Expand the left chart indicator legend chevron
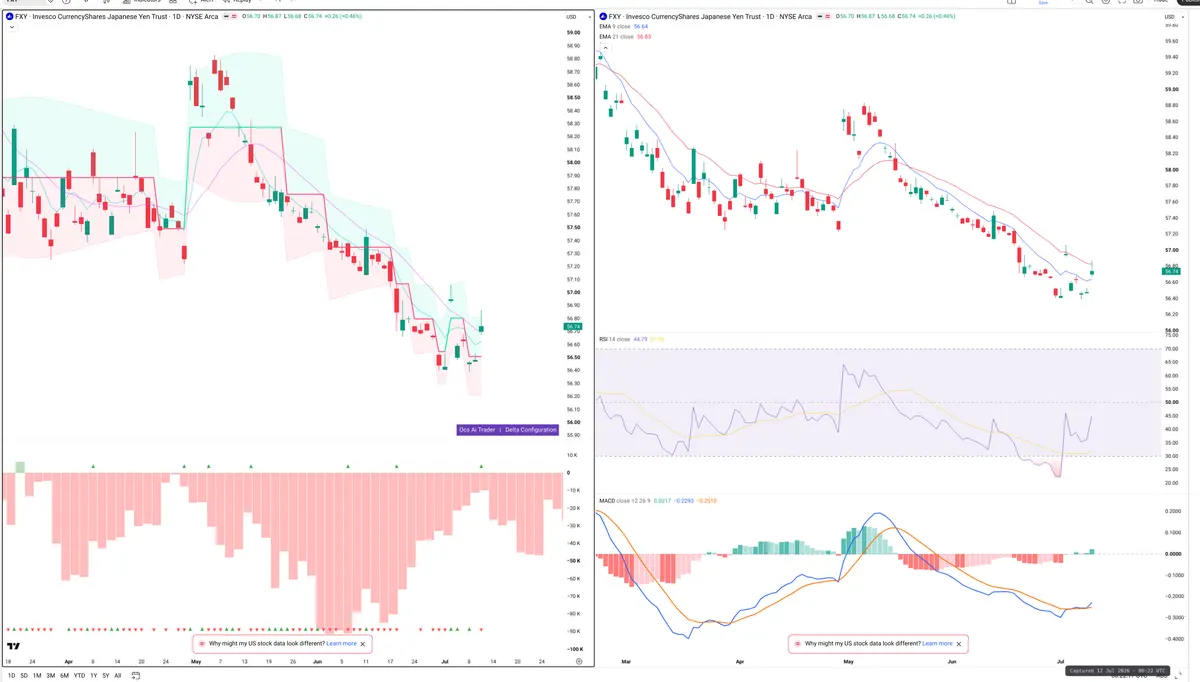The width and height of the screenshot is (1200, 682). (11, 27)
